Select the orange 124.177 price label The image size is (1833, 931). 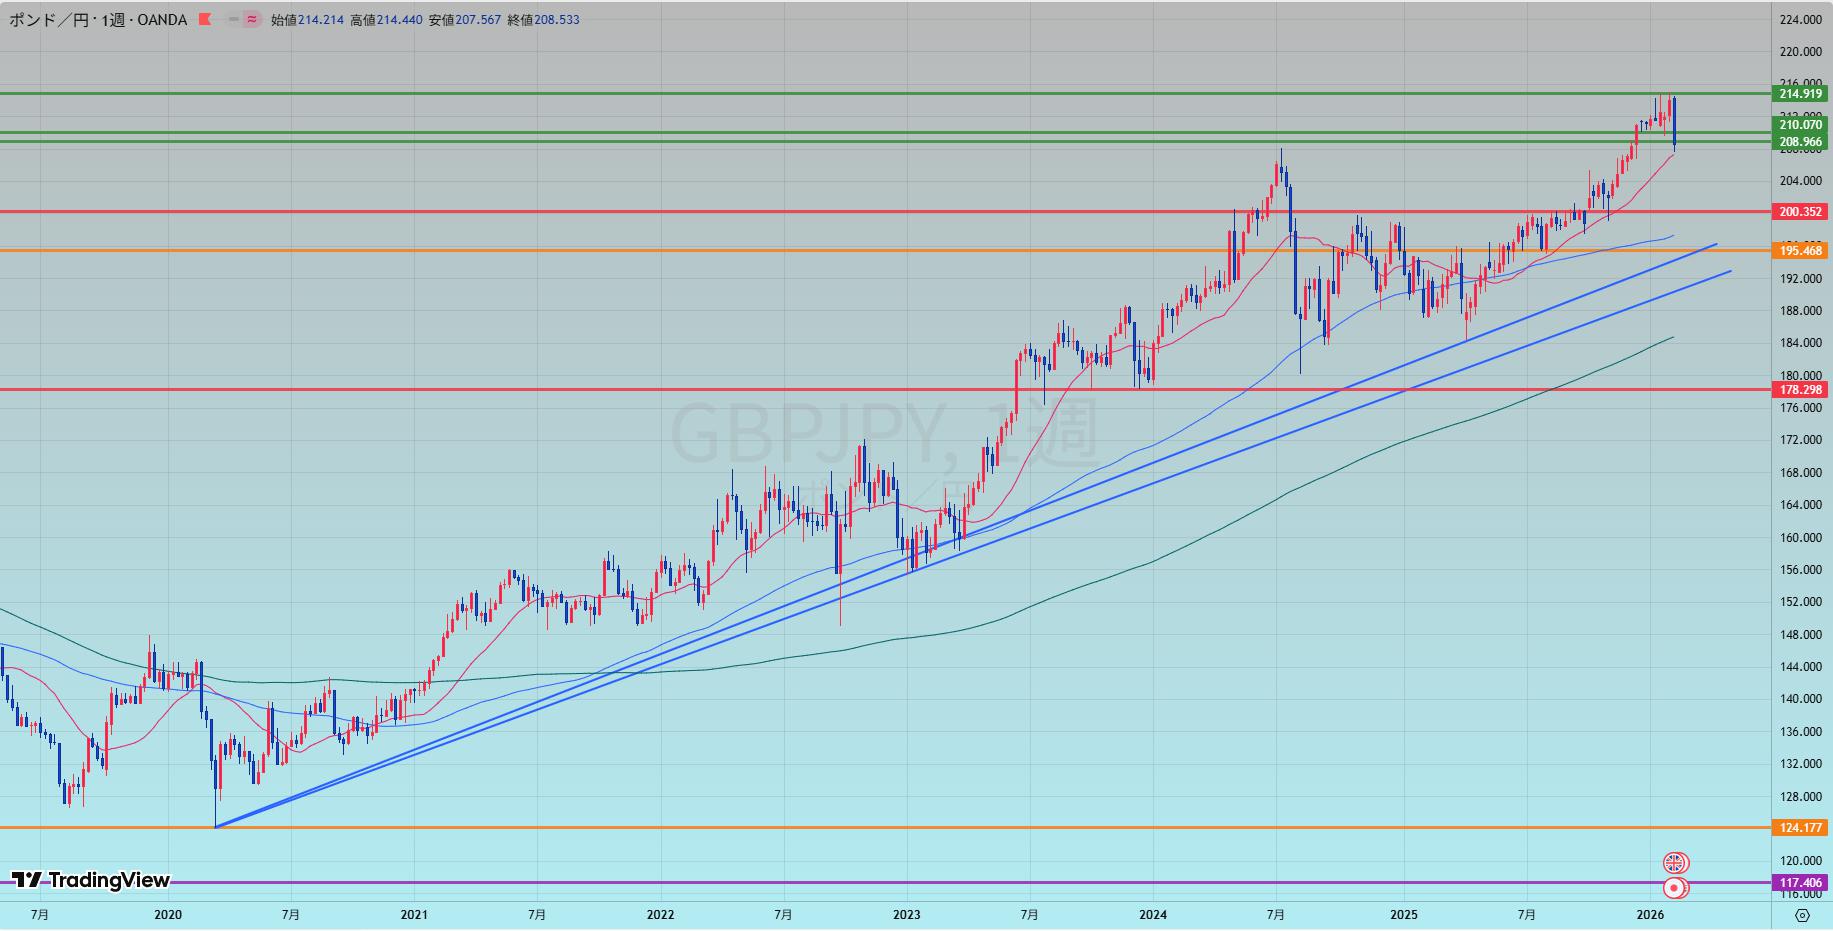click(1800, 828)
